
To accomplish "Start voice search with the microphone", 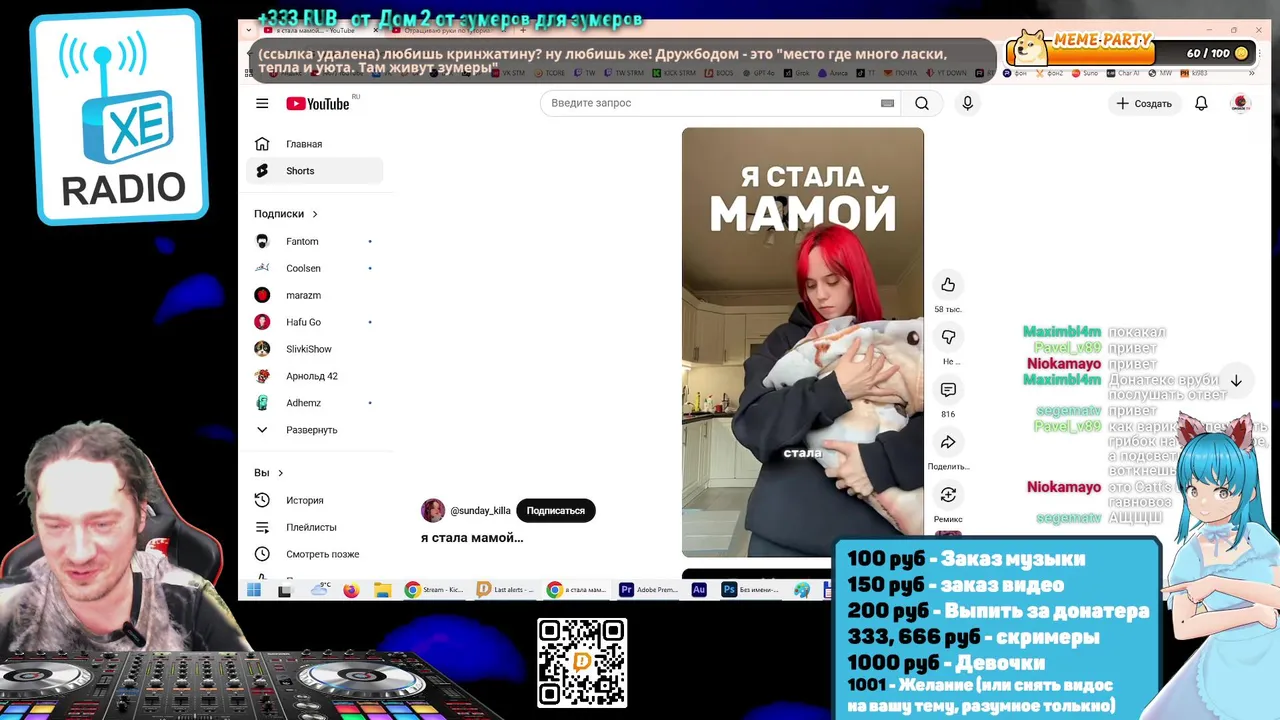I will [x=967, y=103].
